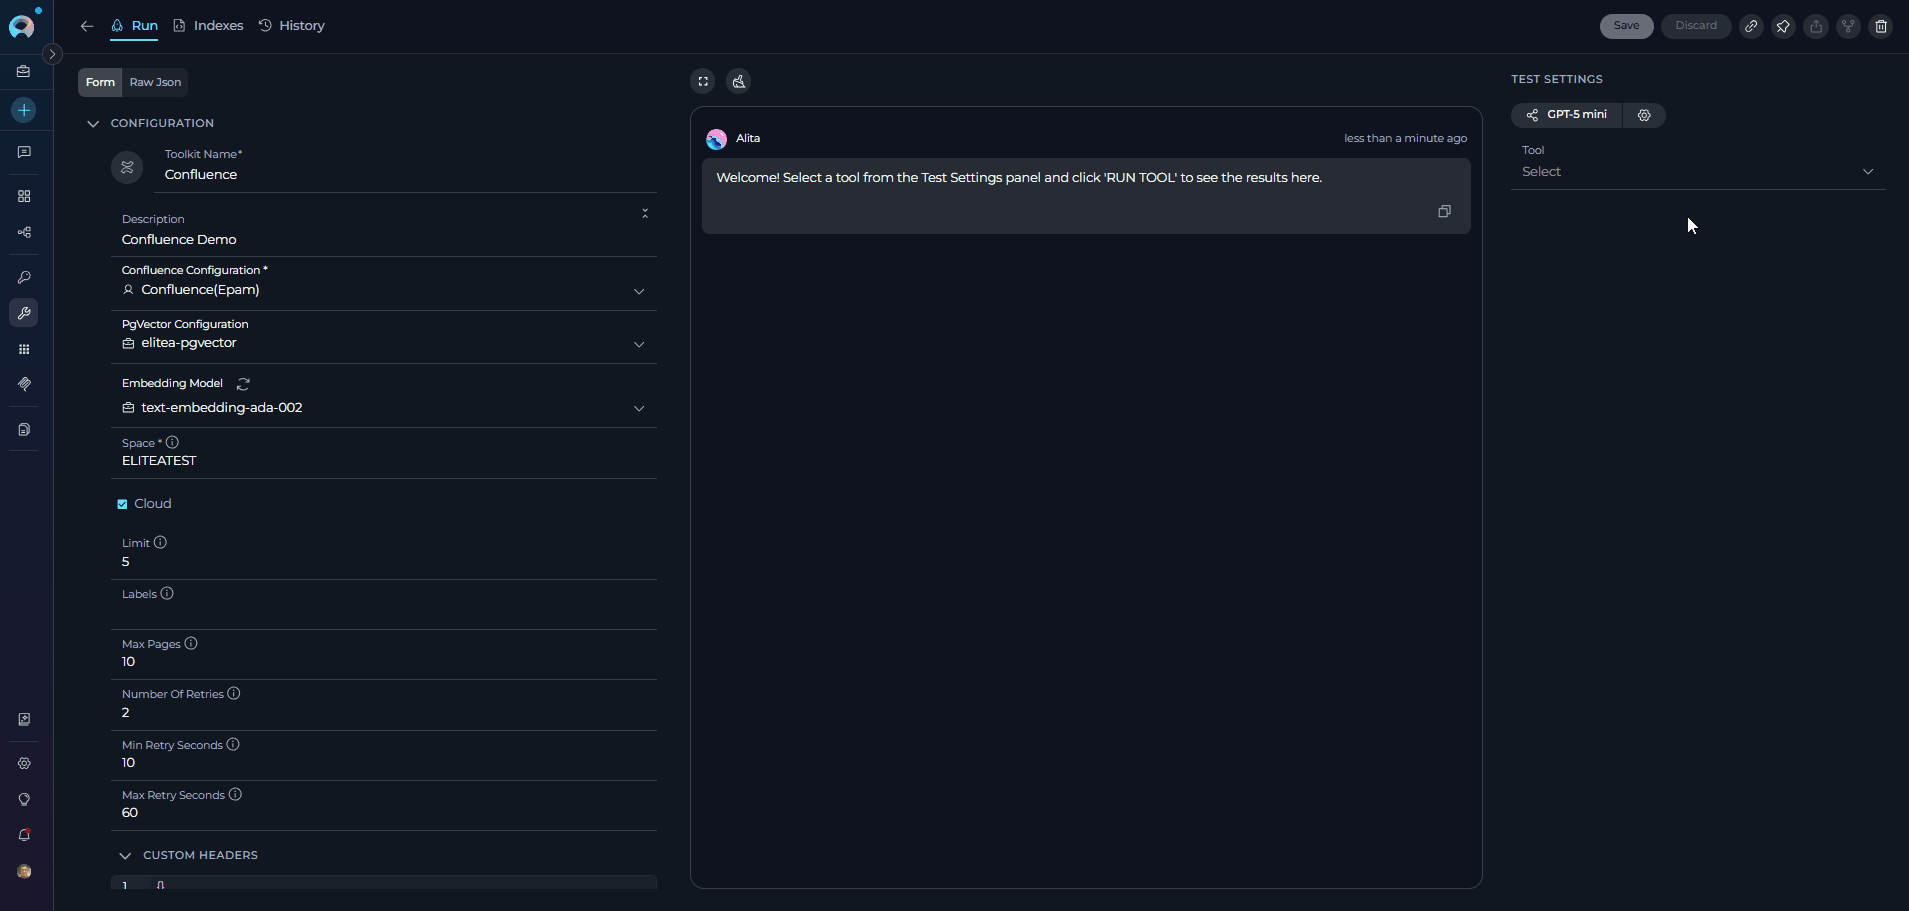This screenshot has height=911, width=1909.
Task: Collapse the Custom Headers section
Action: point(125,856)
